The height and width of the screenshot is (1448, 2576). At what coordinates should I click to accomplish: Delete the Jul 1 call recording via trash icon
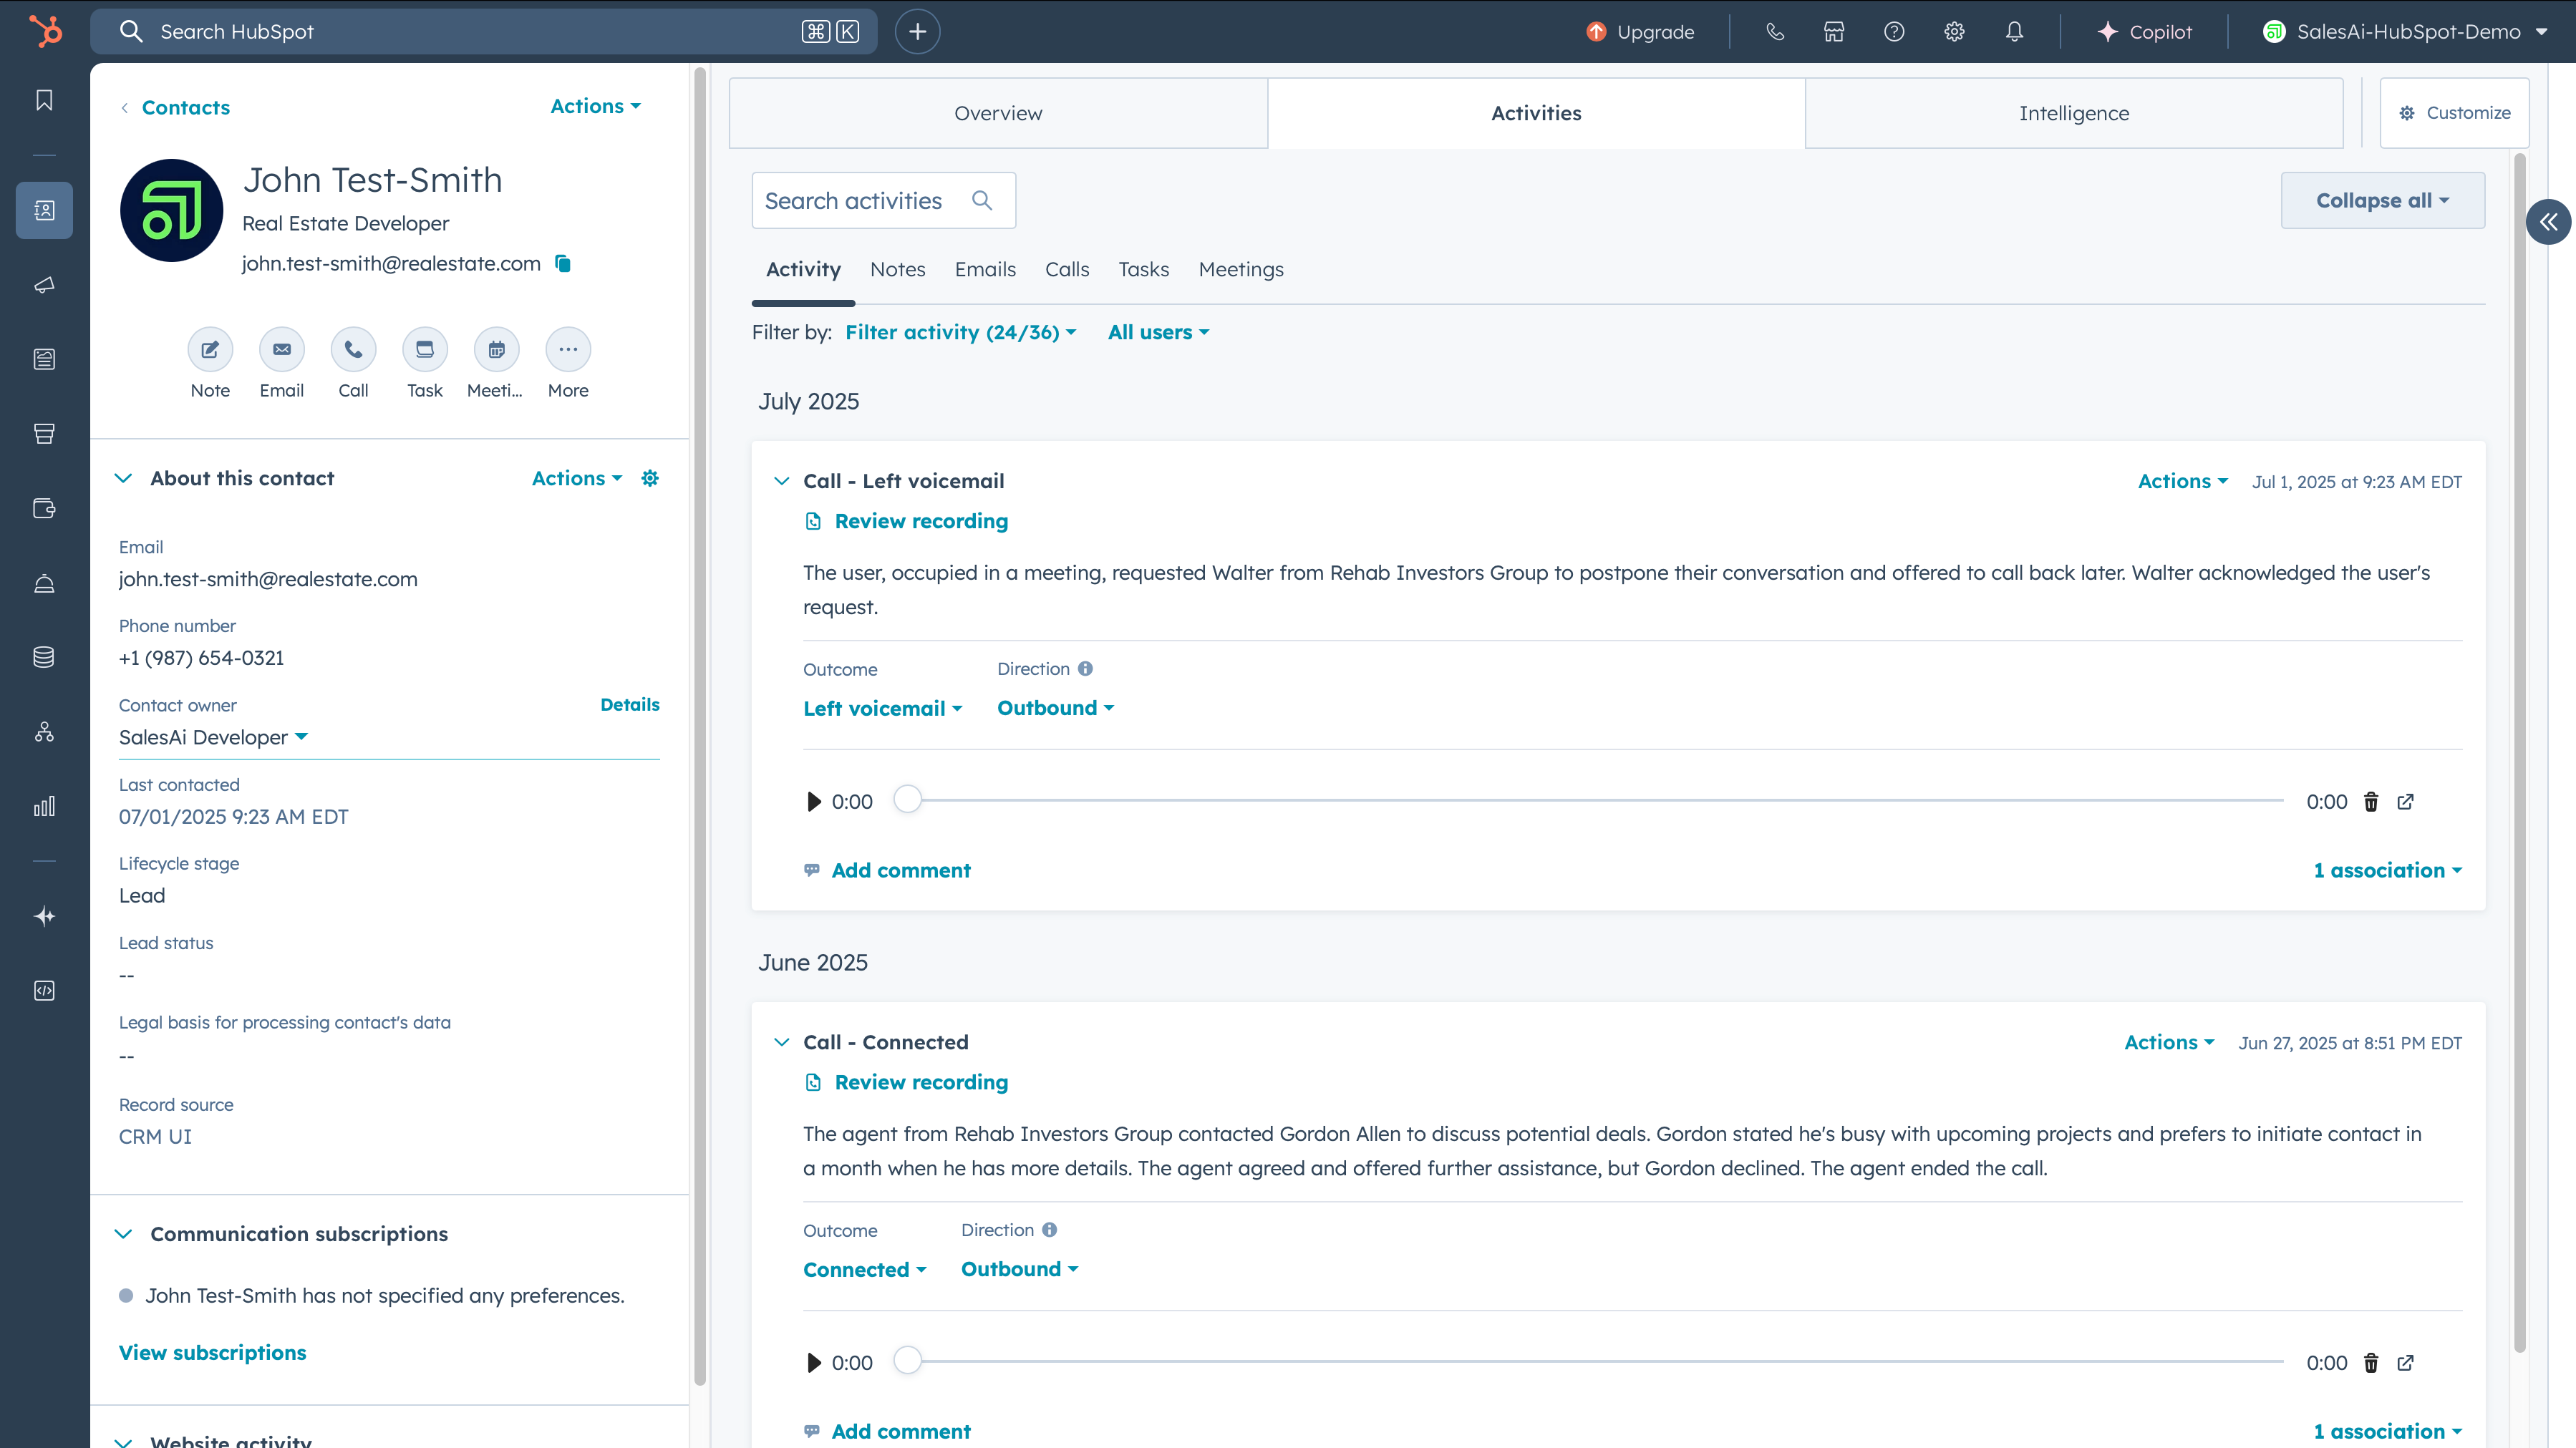point(2370,802)
